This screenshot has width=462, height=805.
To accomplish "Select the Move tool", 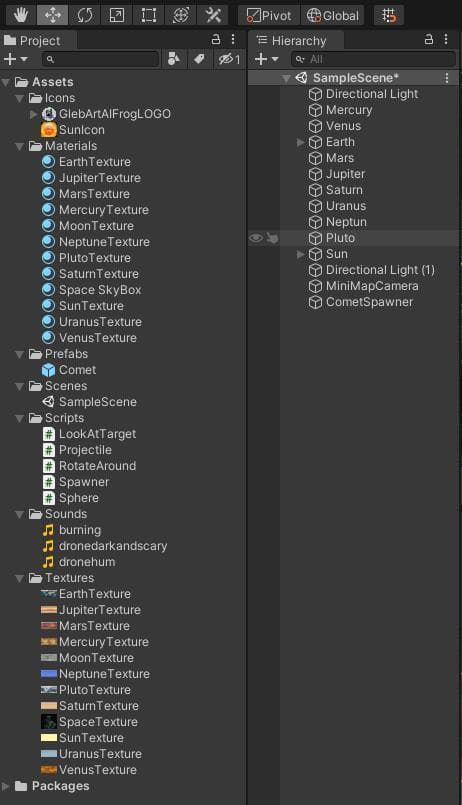I will [x=52, y=15].
